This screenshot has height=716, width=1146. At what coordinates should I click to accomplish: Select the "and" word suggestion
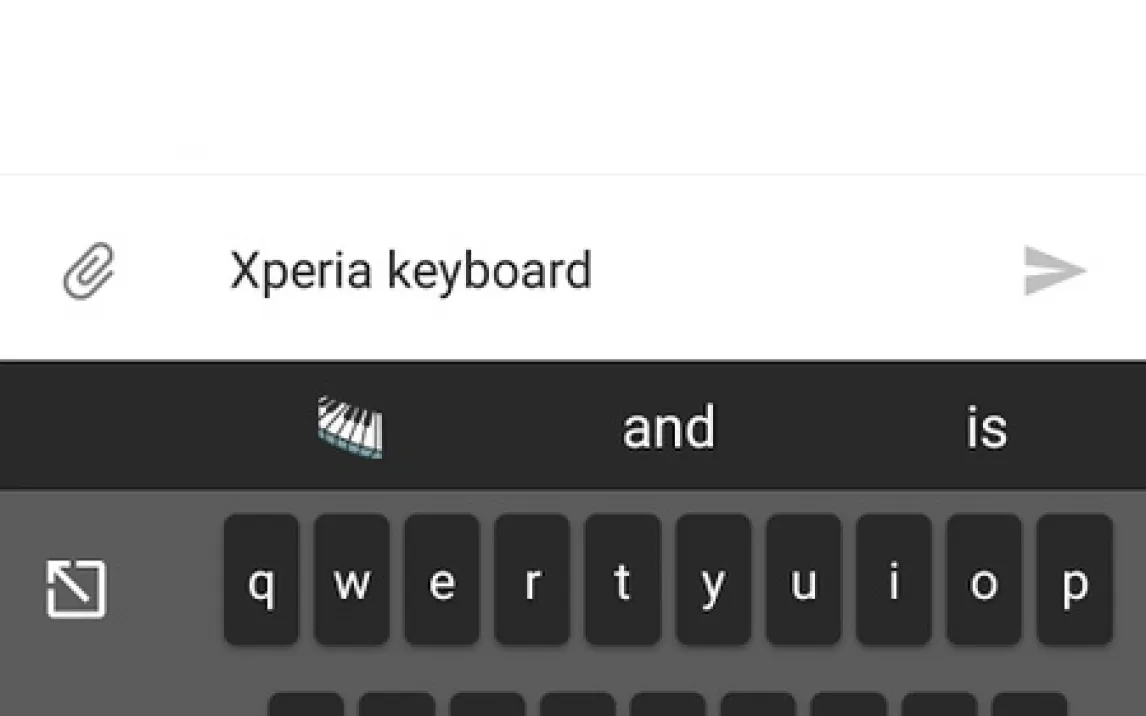click(x=668, y=428)
